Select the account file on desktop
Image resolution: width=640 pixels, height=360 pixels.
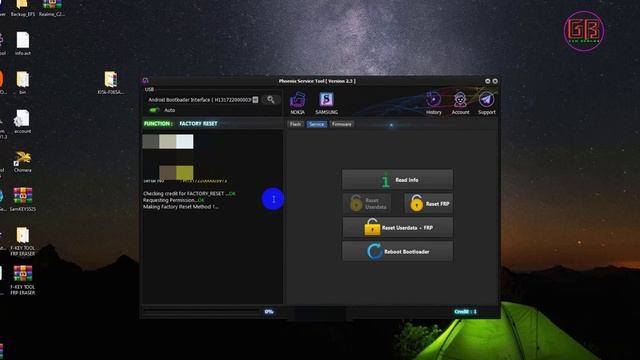pos(22,122)
